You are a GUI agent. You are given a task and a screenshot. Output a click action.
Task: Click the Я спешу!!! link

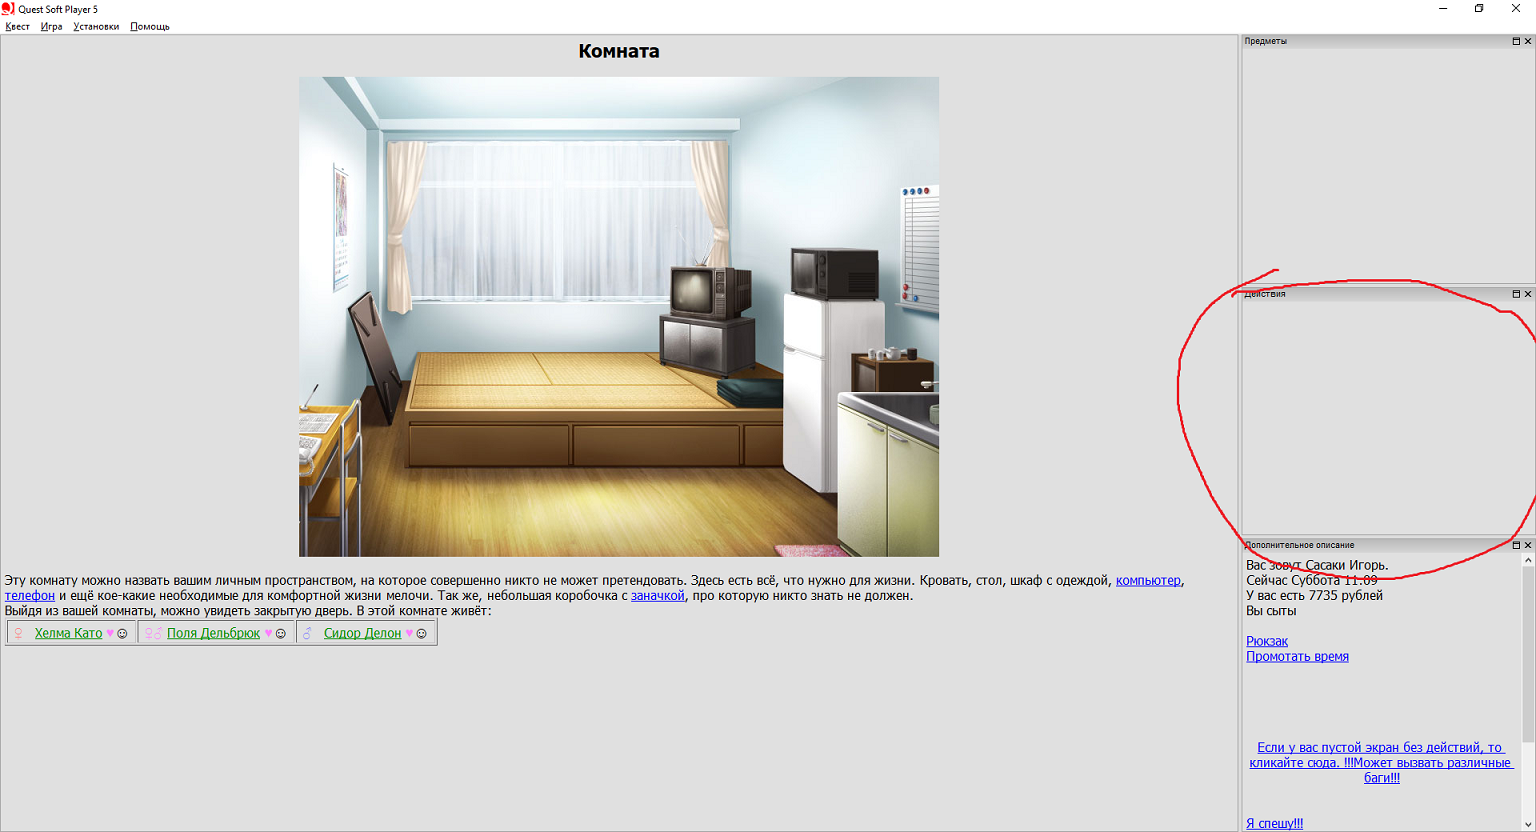[1274, 824]
